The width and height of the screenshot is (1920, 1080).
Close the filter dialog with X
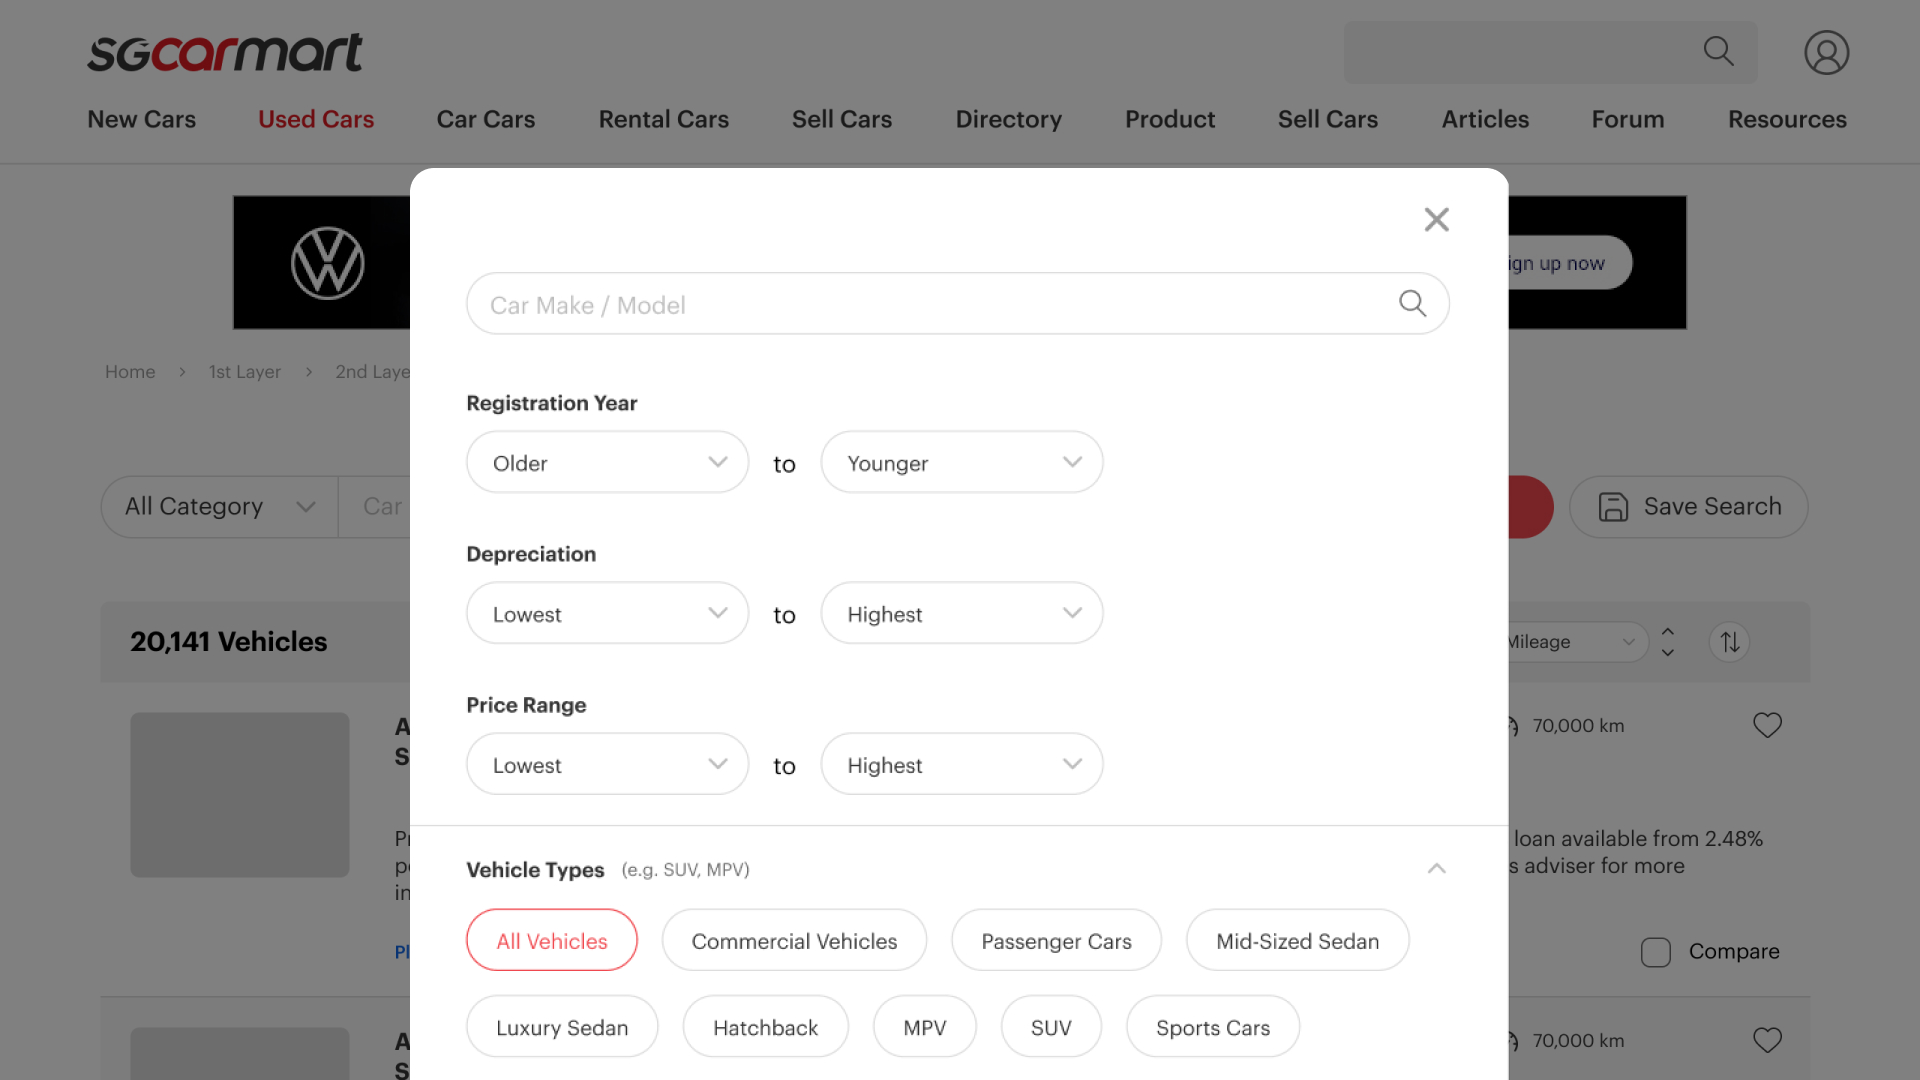click(1437, 219)
